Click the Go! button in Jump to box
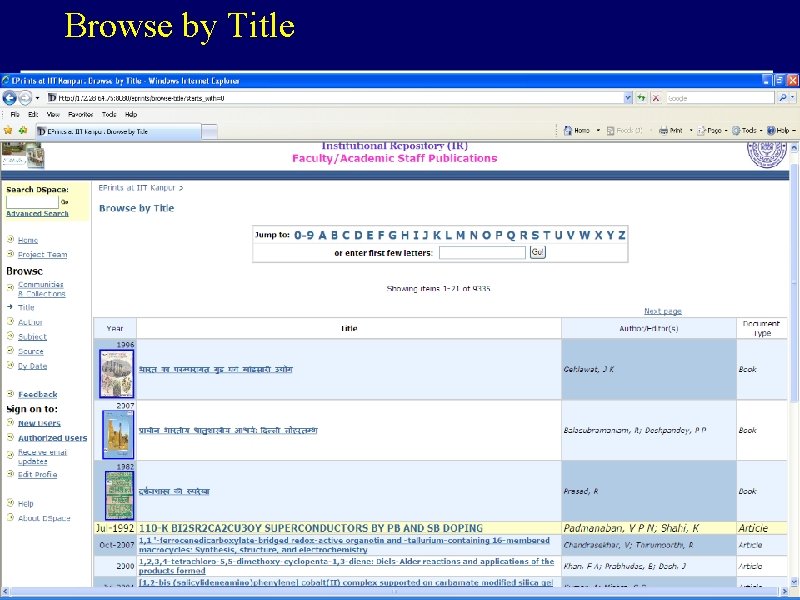Viewport: 800px width, 600px height. click(x=538, y=252)
